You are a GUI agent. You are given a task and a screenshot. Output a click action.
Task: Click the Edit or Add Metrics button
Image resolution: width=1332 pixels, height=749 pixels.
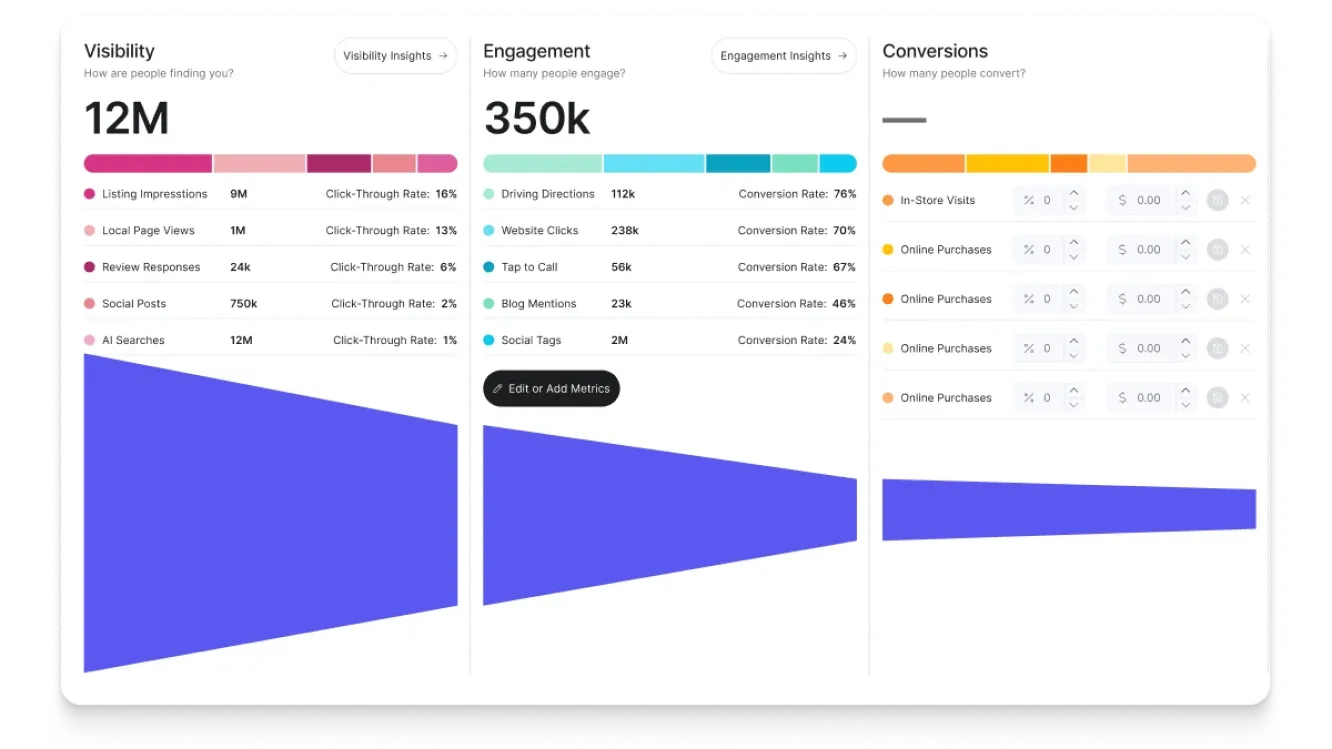[551, 389]
